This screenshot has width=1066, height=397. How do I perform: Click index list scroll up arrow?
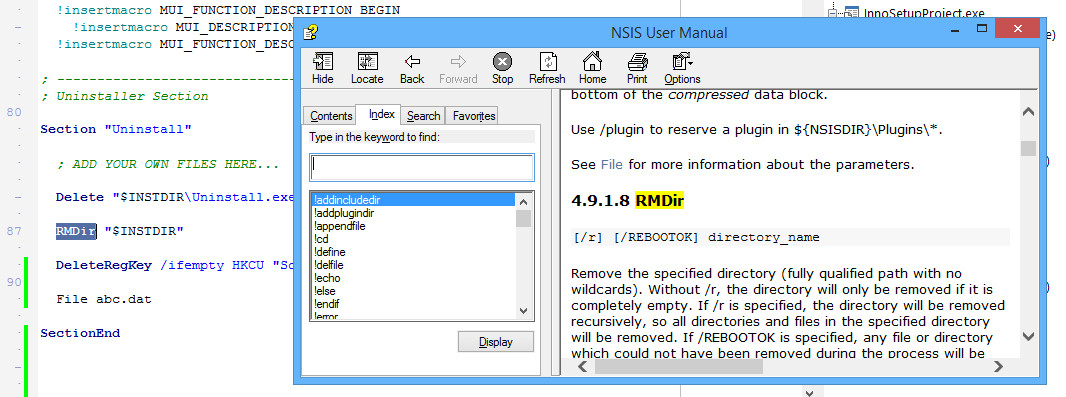[x=523, y=201]
